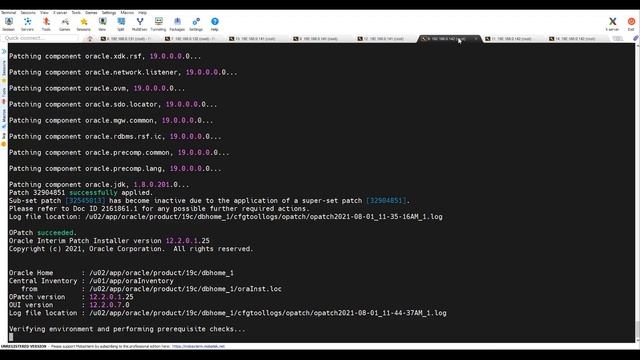Click the first Log file location path
The width and height of the screenshot is (640, 360).
(264, 217)
